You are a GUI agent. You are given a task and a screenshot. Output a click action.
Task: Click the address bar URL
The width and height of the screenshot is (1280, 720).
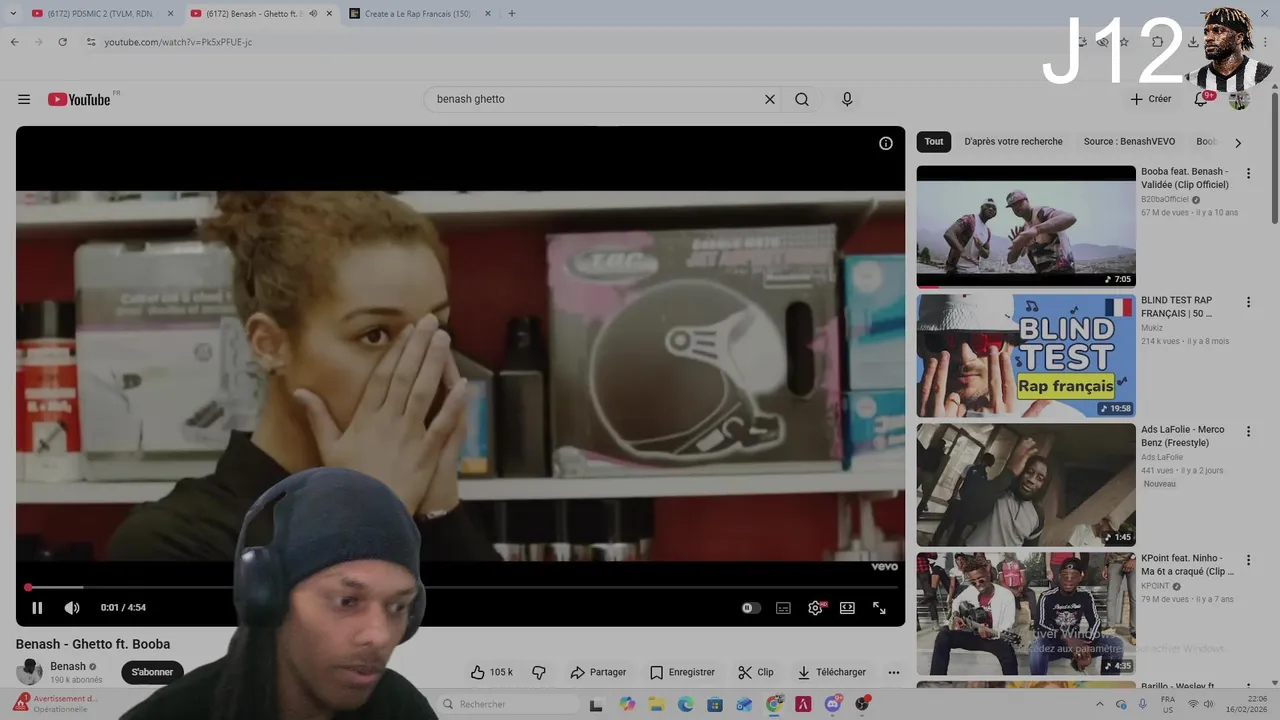pyautogui.click(x=178, y=42)
